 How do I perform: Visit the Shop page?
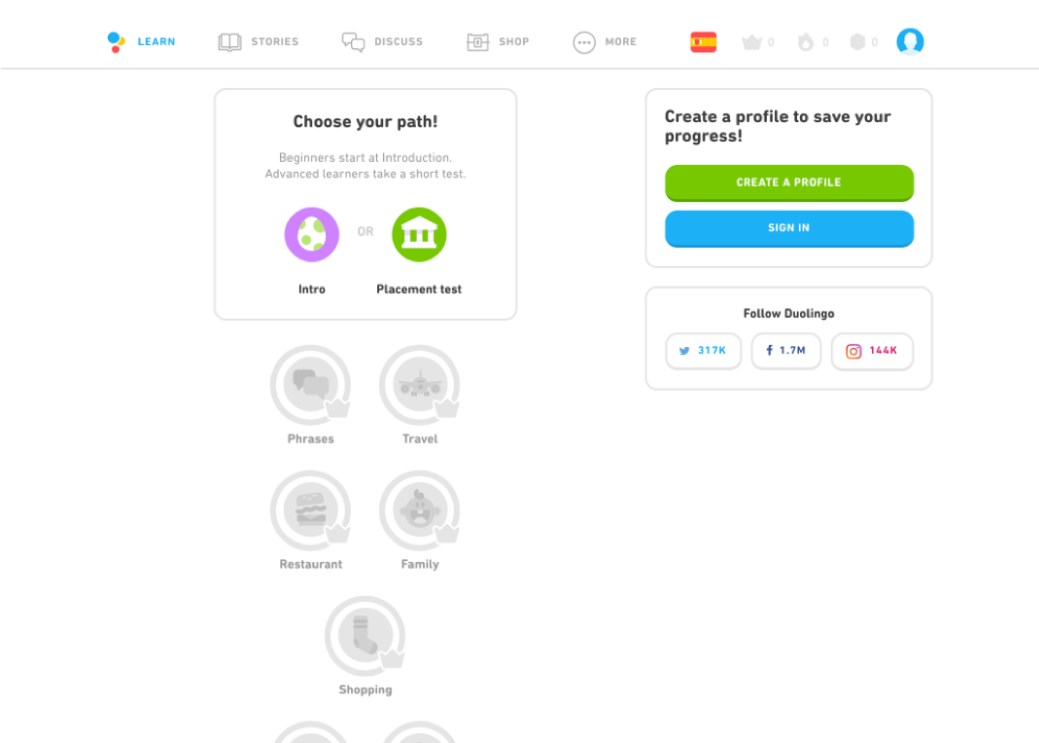point(498,42)
